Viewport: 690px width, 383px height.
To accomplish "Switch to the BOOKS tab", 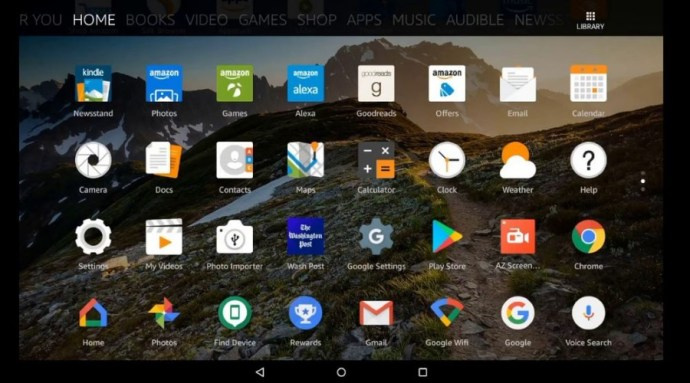I will 150,20.
